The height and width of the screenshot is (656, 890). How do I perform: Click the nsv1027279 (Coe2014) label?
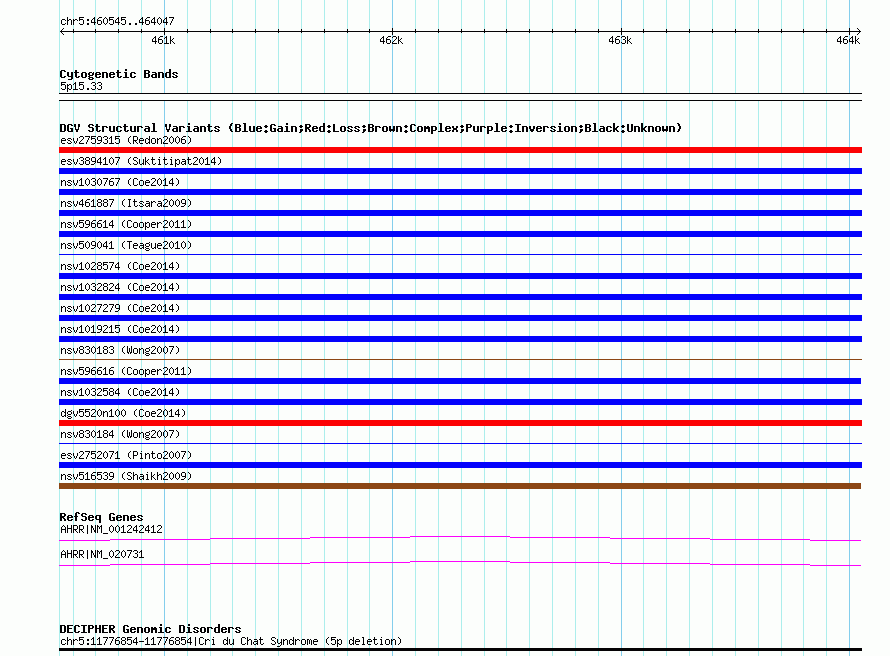click(x=120, y=308)
